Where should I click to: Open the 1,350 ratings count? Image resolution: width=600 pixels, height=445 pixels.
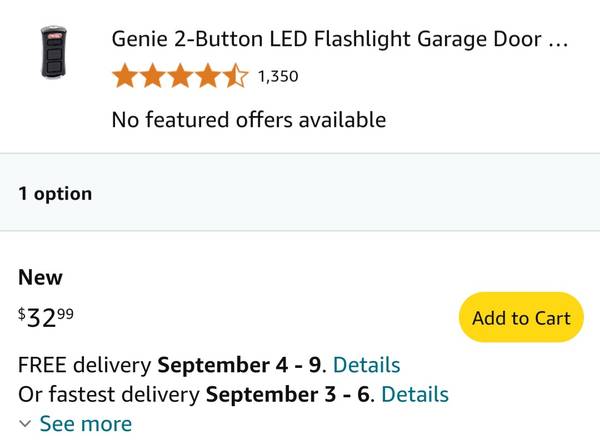(x=278, y=76)
